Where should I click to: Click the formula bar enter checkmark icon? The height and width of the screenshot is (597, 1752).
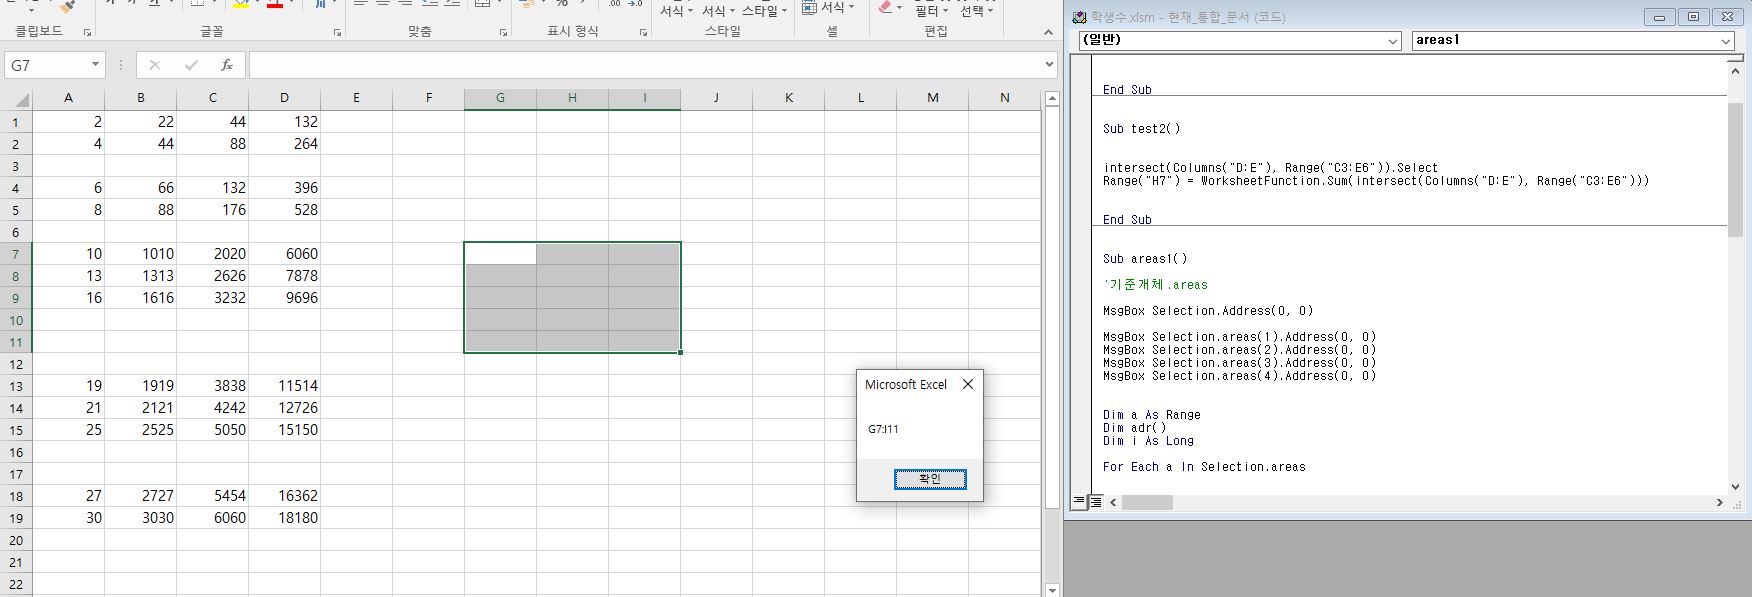[191, 65]
